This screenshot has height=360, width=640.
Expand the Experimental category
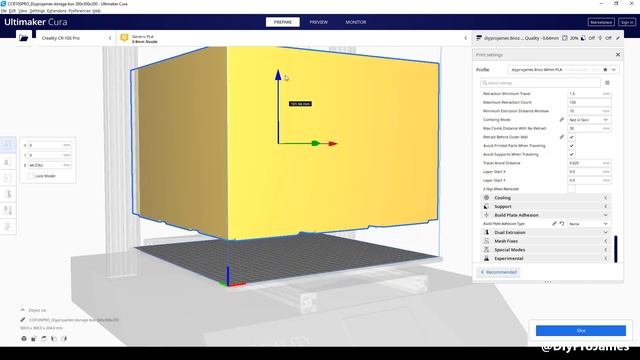tap(546, 258)
